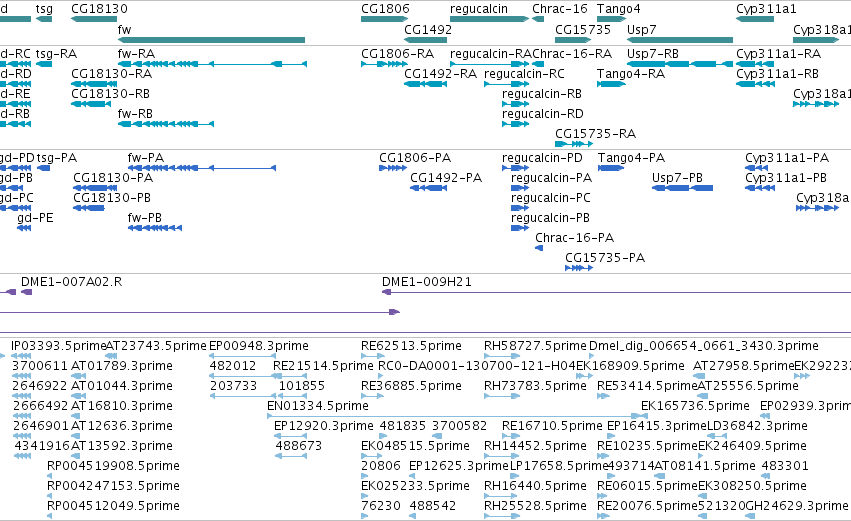The height and width of the screenshot is (521, 851).
Task: Open the CG1492 gene label
Action: coord(428,30)
